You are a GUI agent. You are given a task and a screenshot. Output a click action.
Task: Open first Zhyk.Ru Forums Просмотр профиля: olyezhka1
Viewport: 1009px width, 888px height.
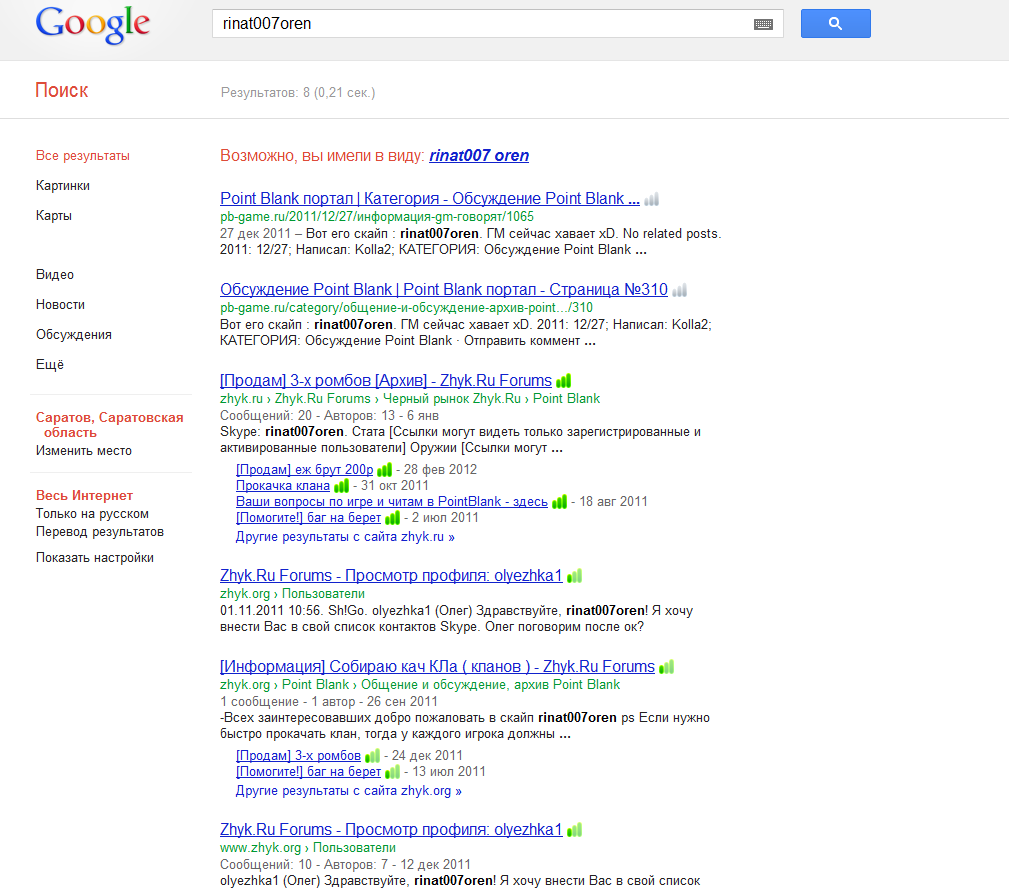click(391, 576)
